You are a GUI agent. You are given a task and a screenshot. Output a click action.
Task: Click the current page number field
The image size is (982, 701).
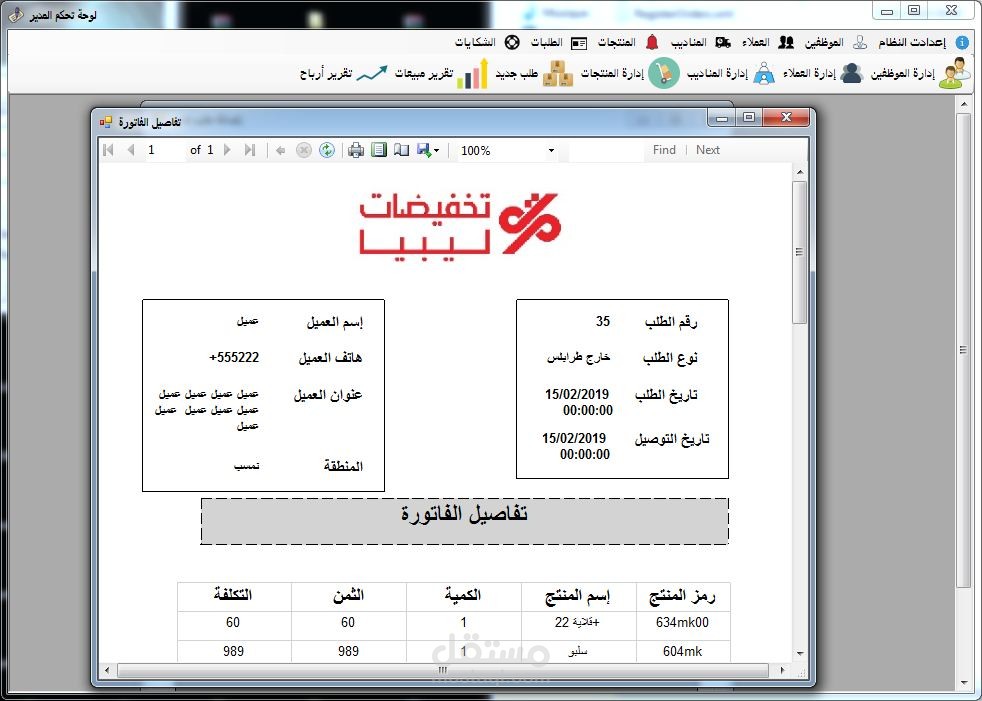pyautogui.click(x=165, y=150)
